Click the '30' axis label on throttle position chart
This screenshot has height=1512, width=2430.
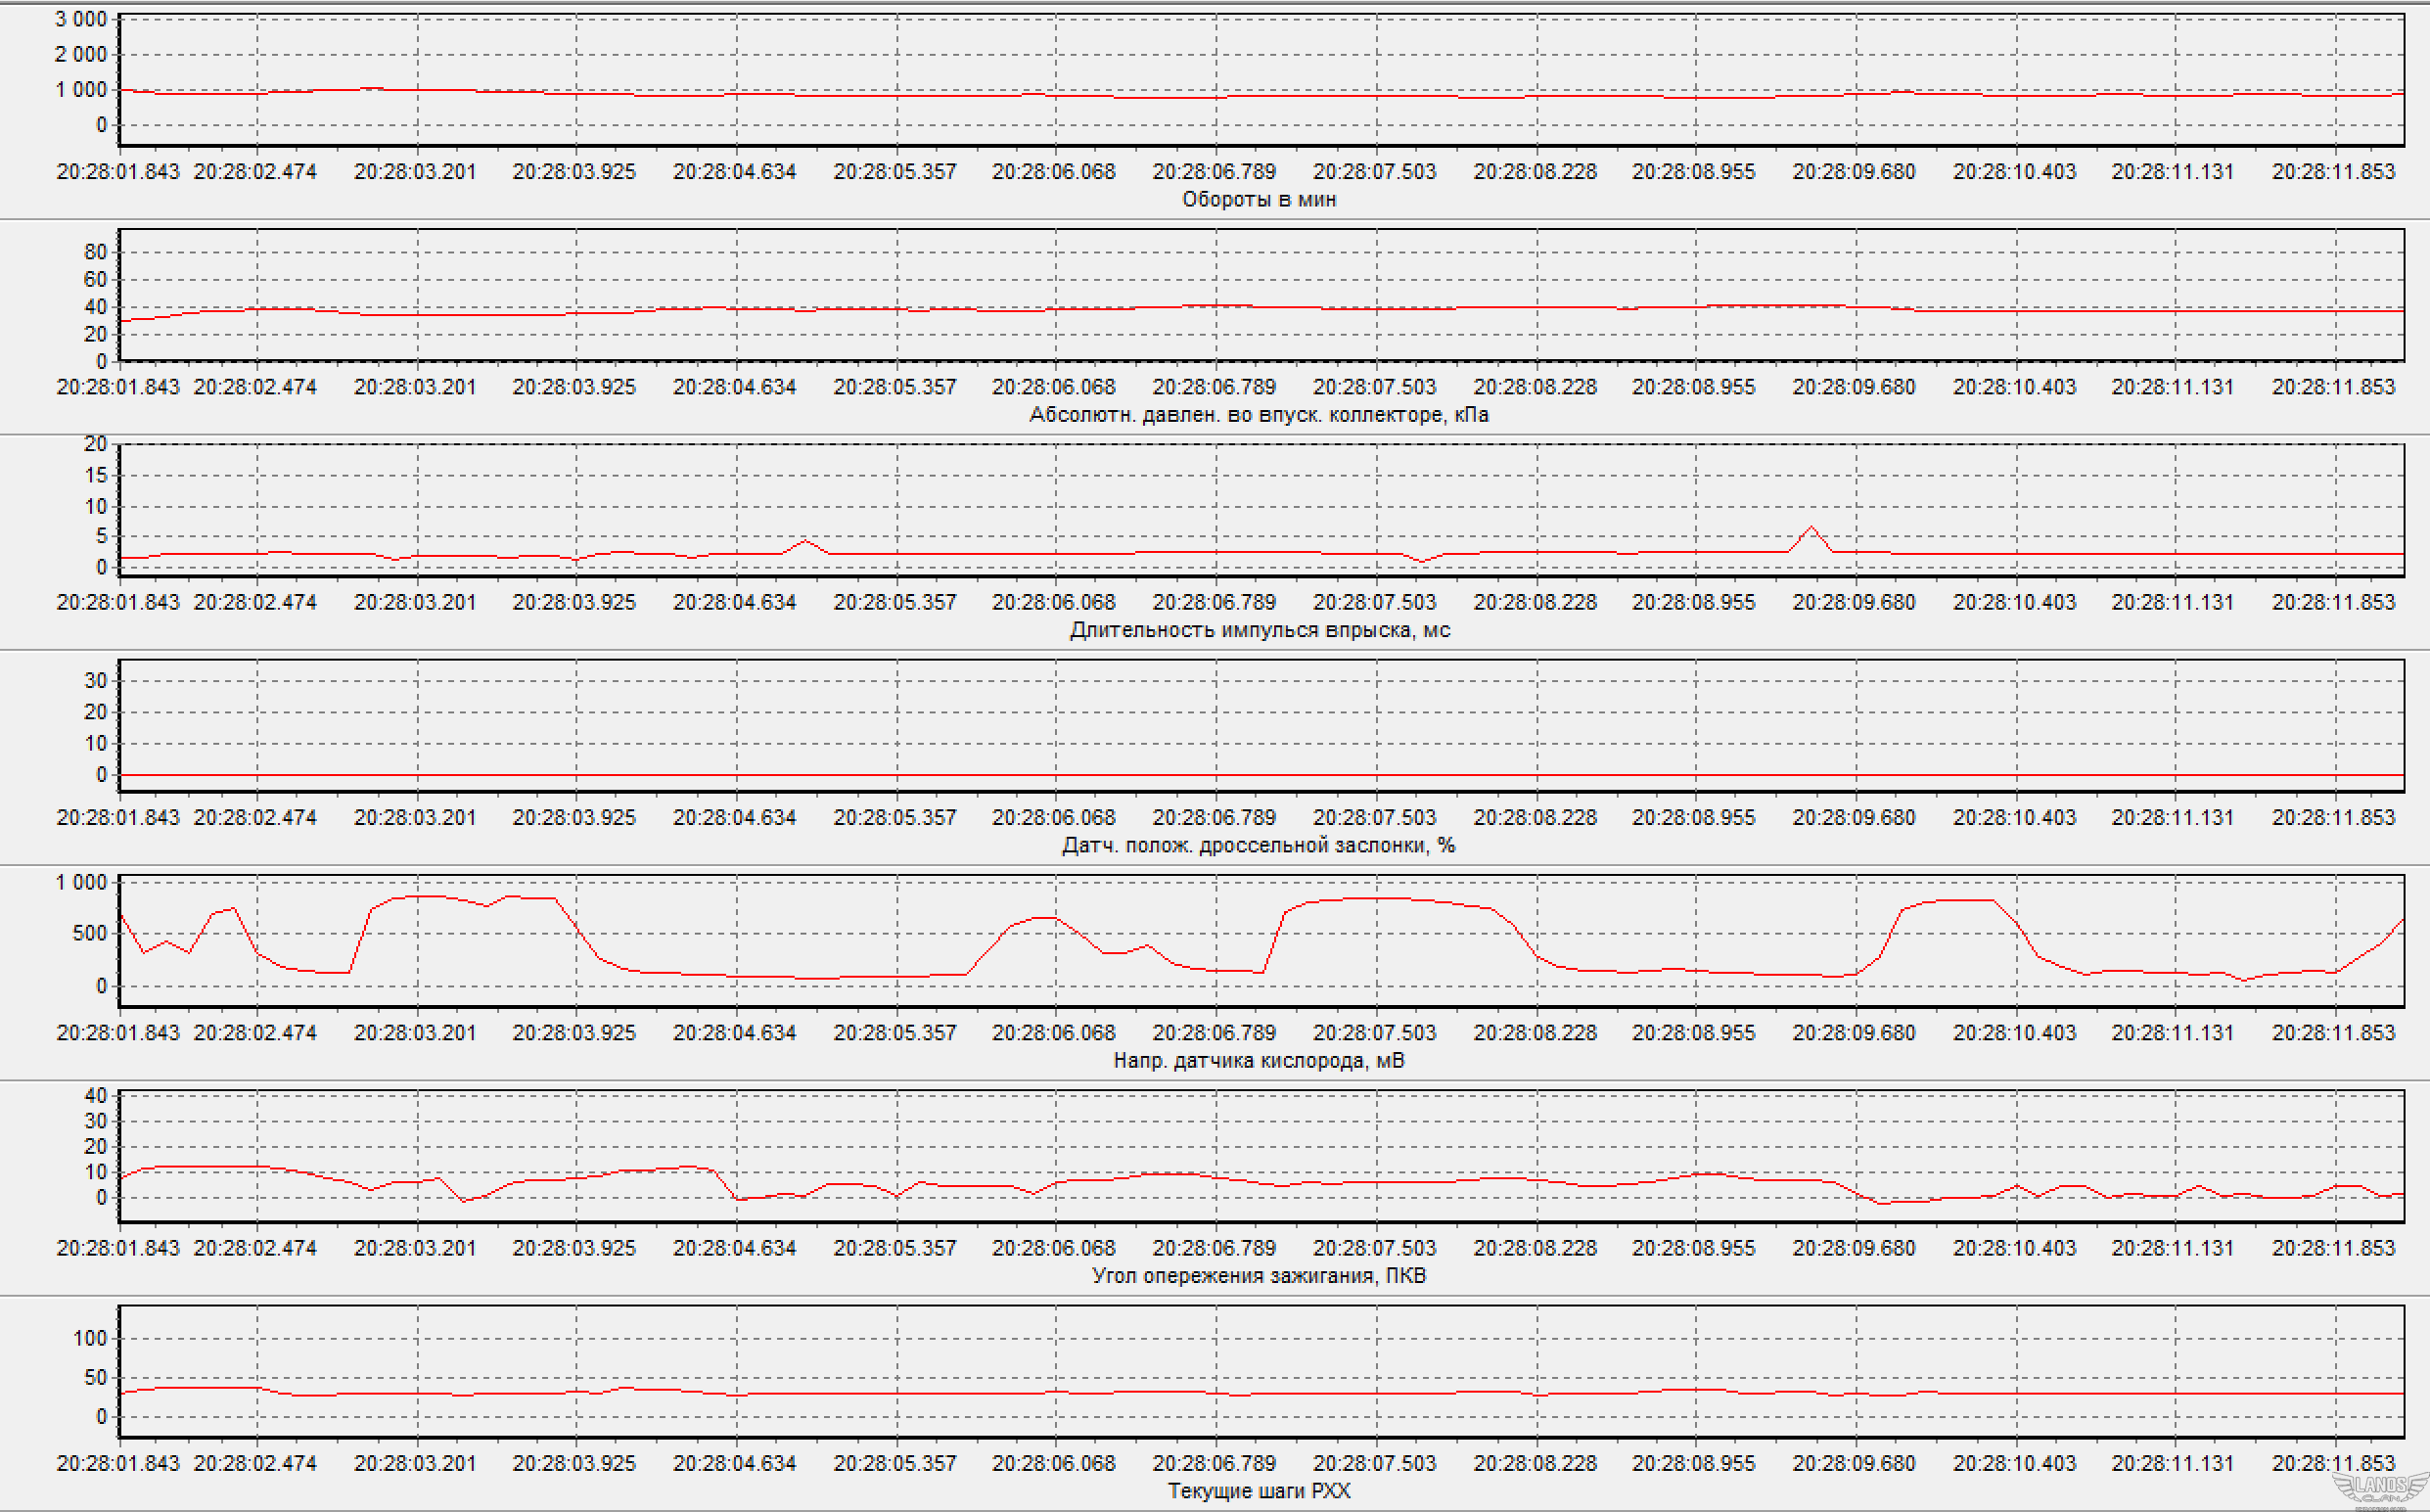point(95,680)
